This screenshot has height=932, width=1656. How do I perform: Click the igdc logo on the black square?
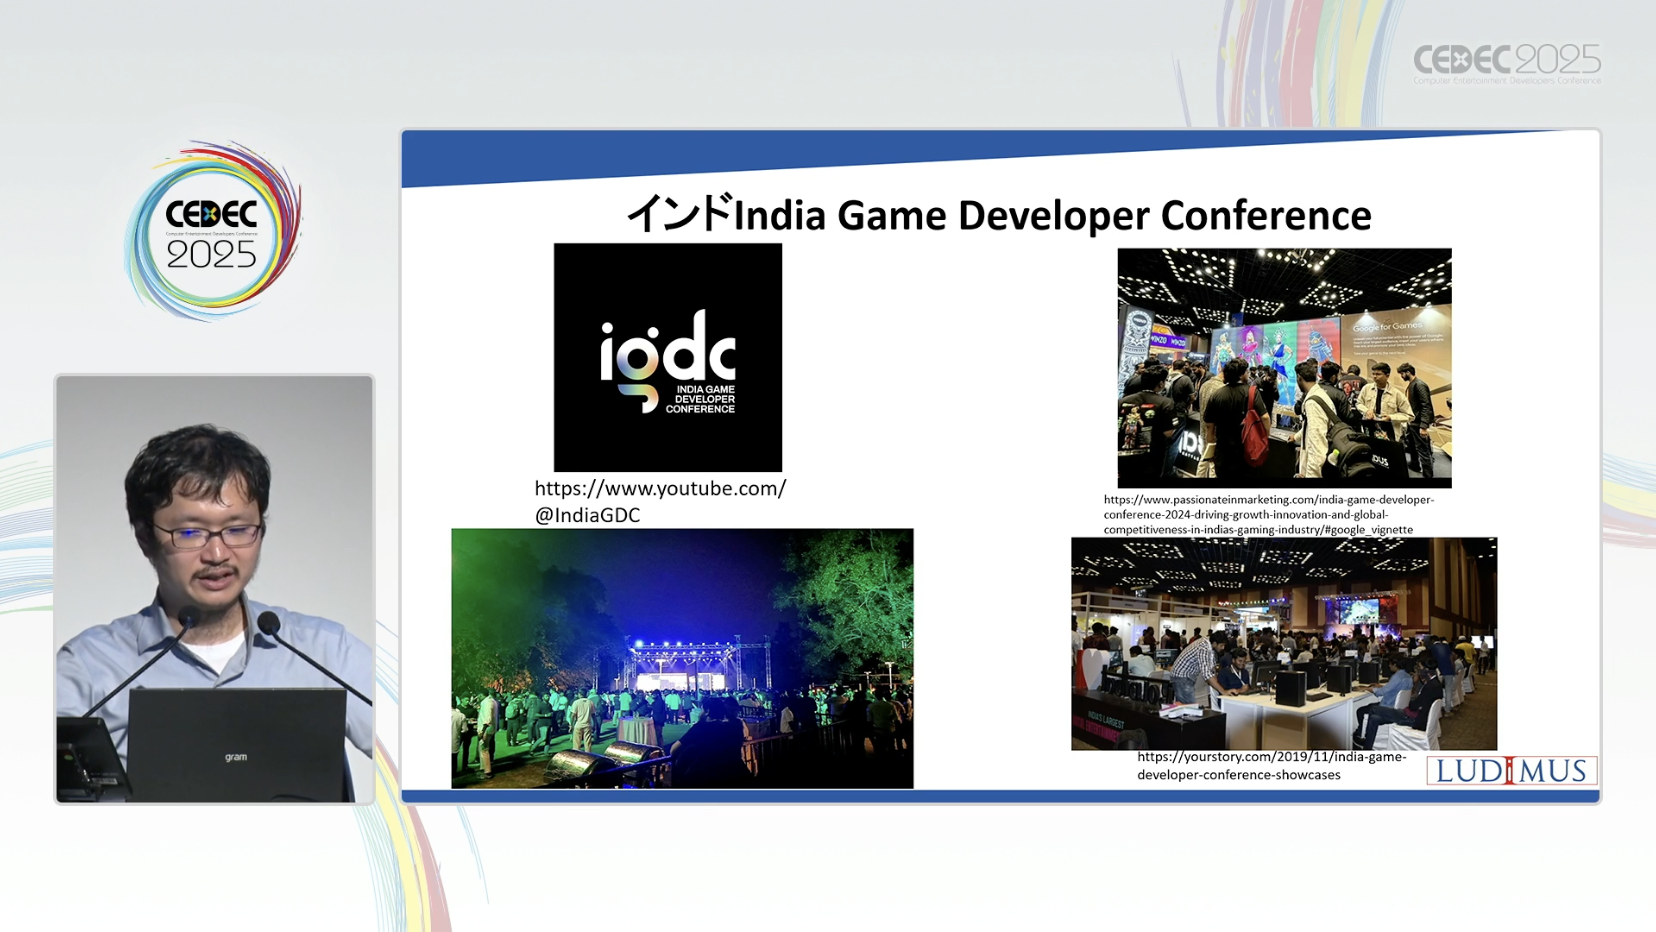pyautogui.click(x=668, y=358)
